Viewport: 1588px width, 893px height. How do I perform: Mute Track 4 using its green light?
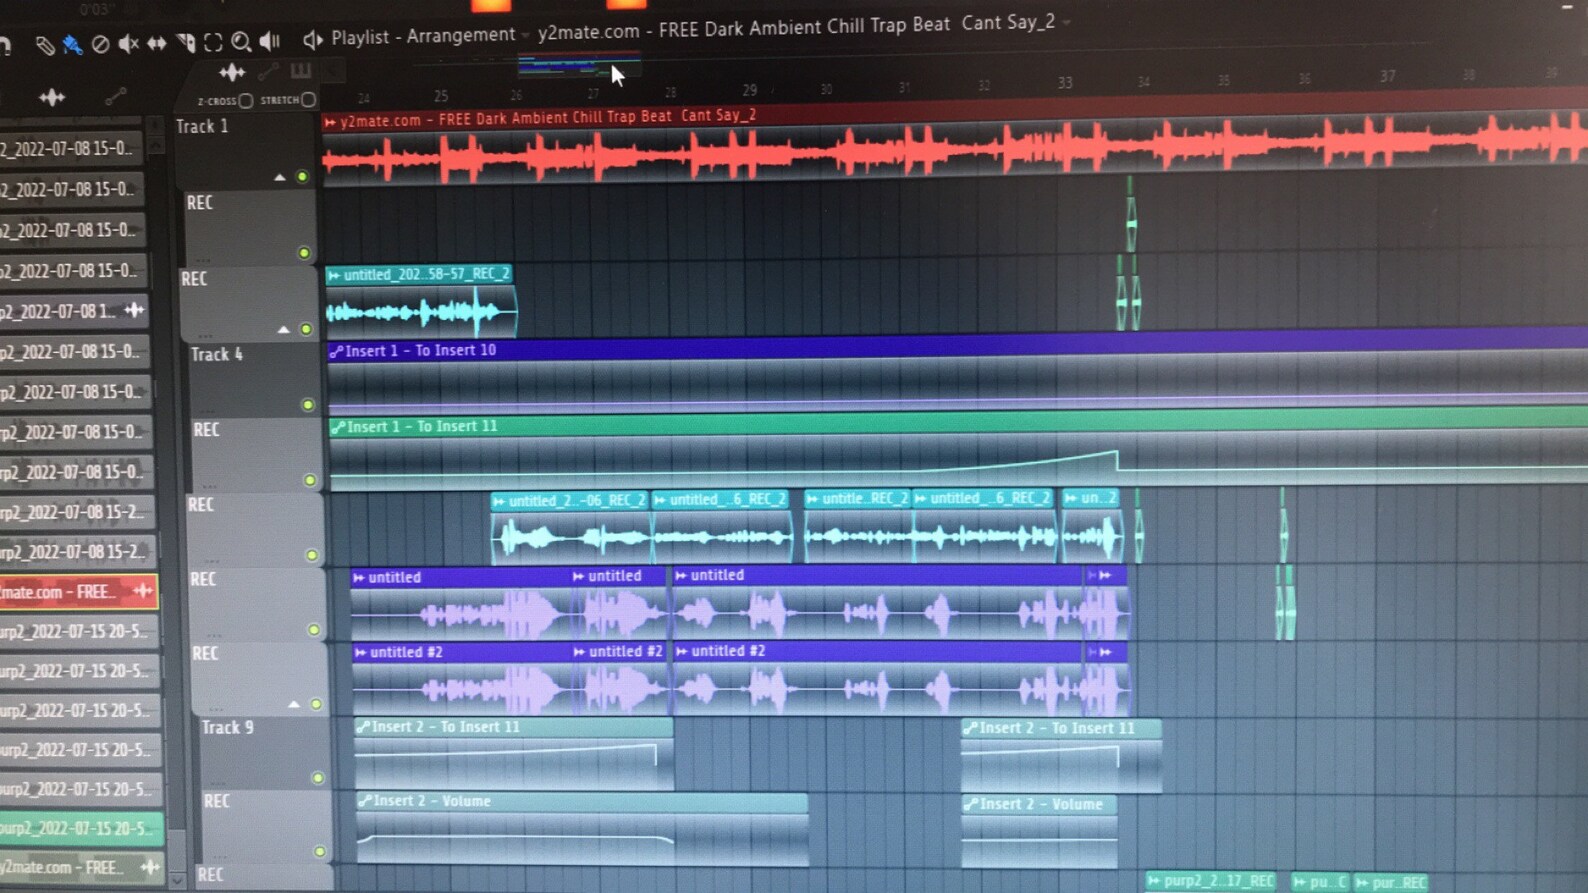[308, 405]
